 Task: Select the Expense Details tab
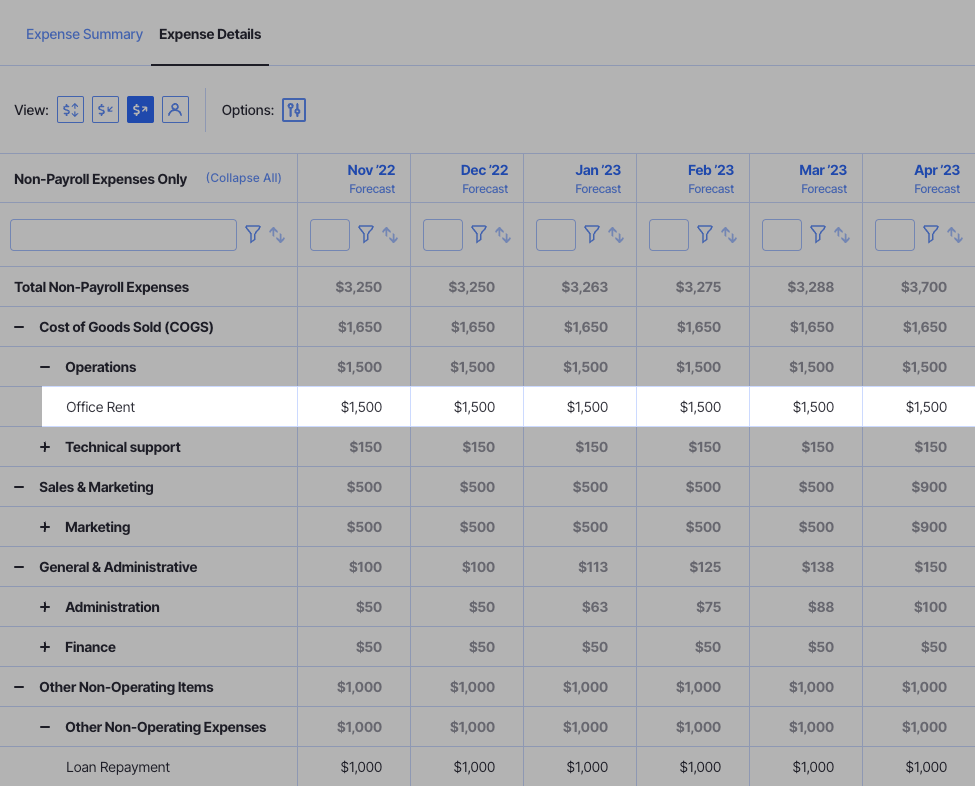tap(209, 34)
